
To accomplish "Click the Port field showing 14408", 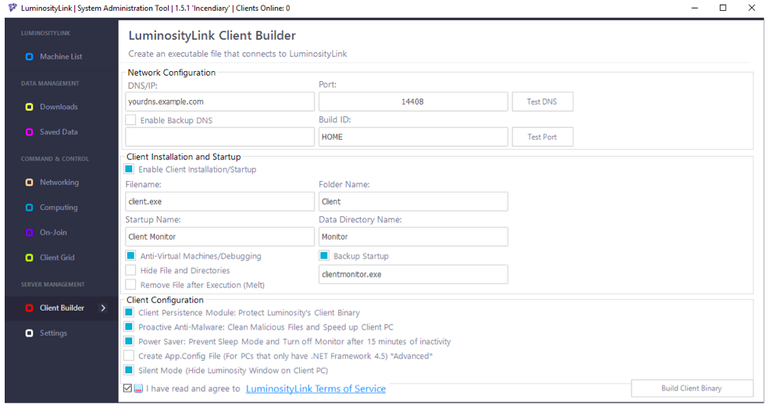I will tap(413, 102).
